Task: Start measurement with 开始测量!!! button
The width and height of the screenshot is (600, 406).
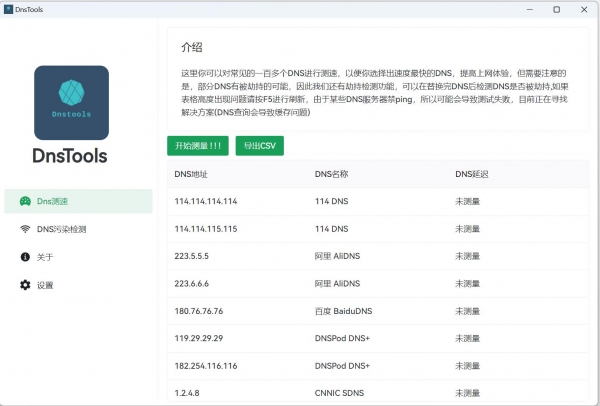Action: tap(198, 146)
